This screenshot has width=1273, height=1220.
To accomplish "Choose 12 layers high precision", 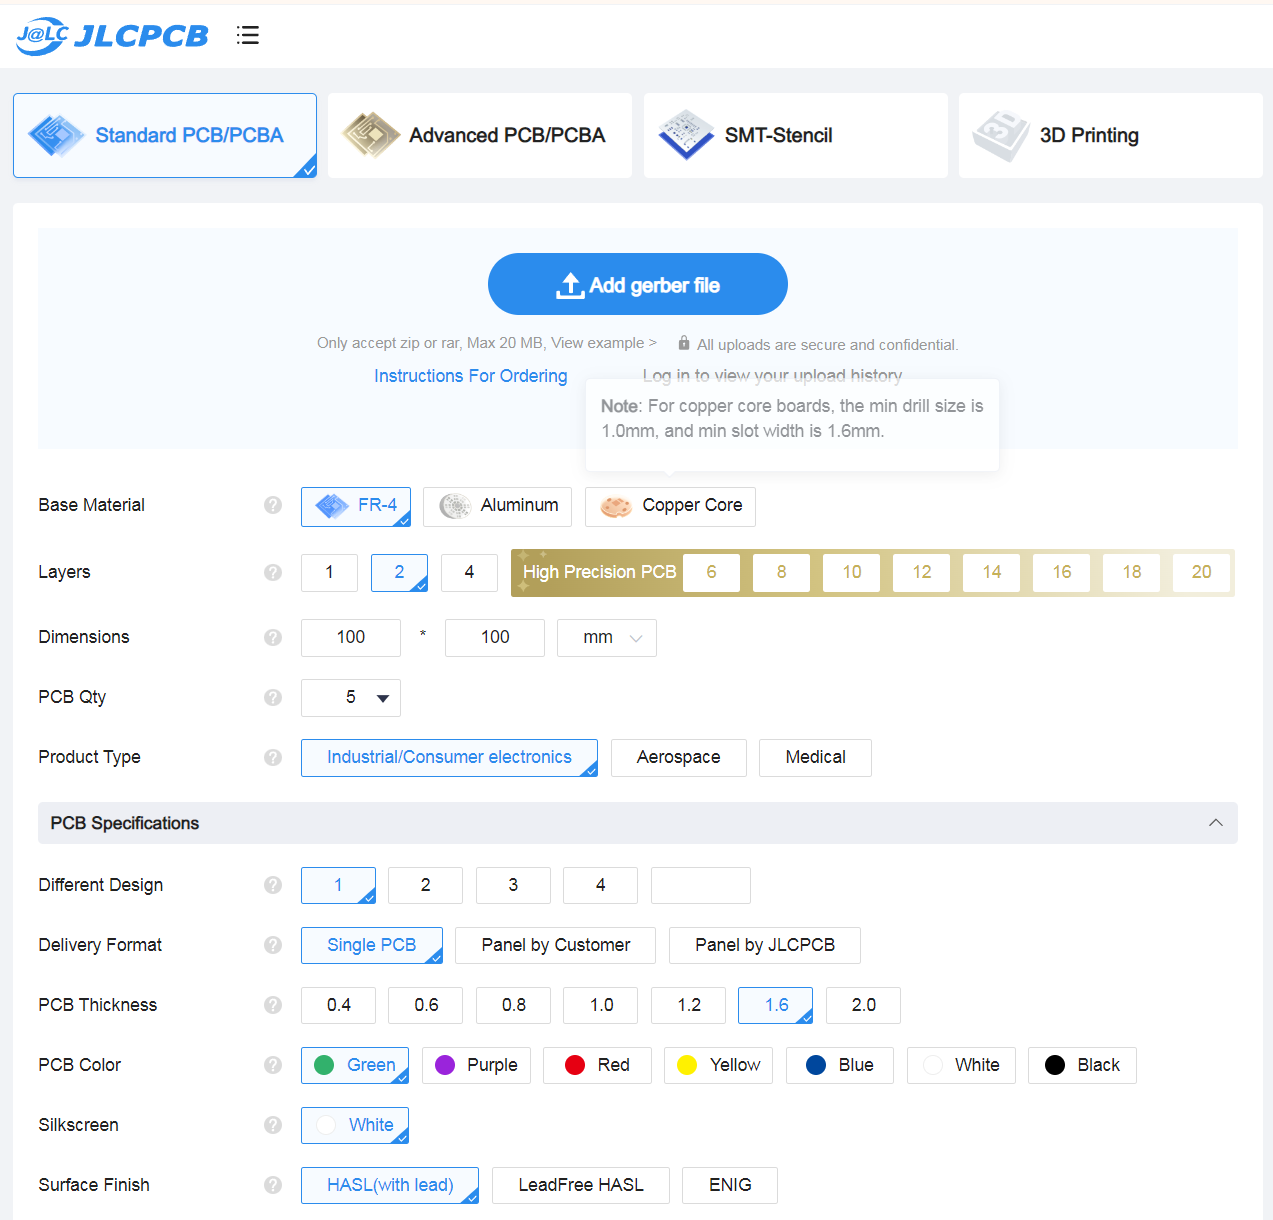I will [x=921, y=573].
